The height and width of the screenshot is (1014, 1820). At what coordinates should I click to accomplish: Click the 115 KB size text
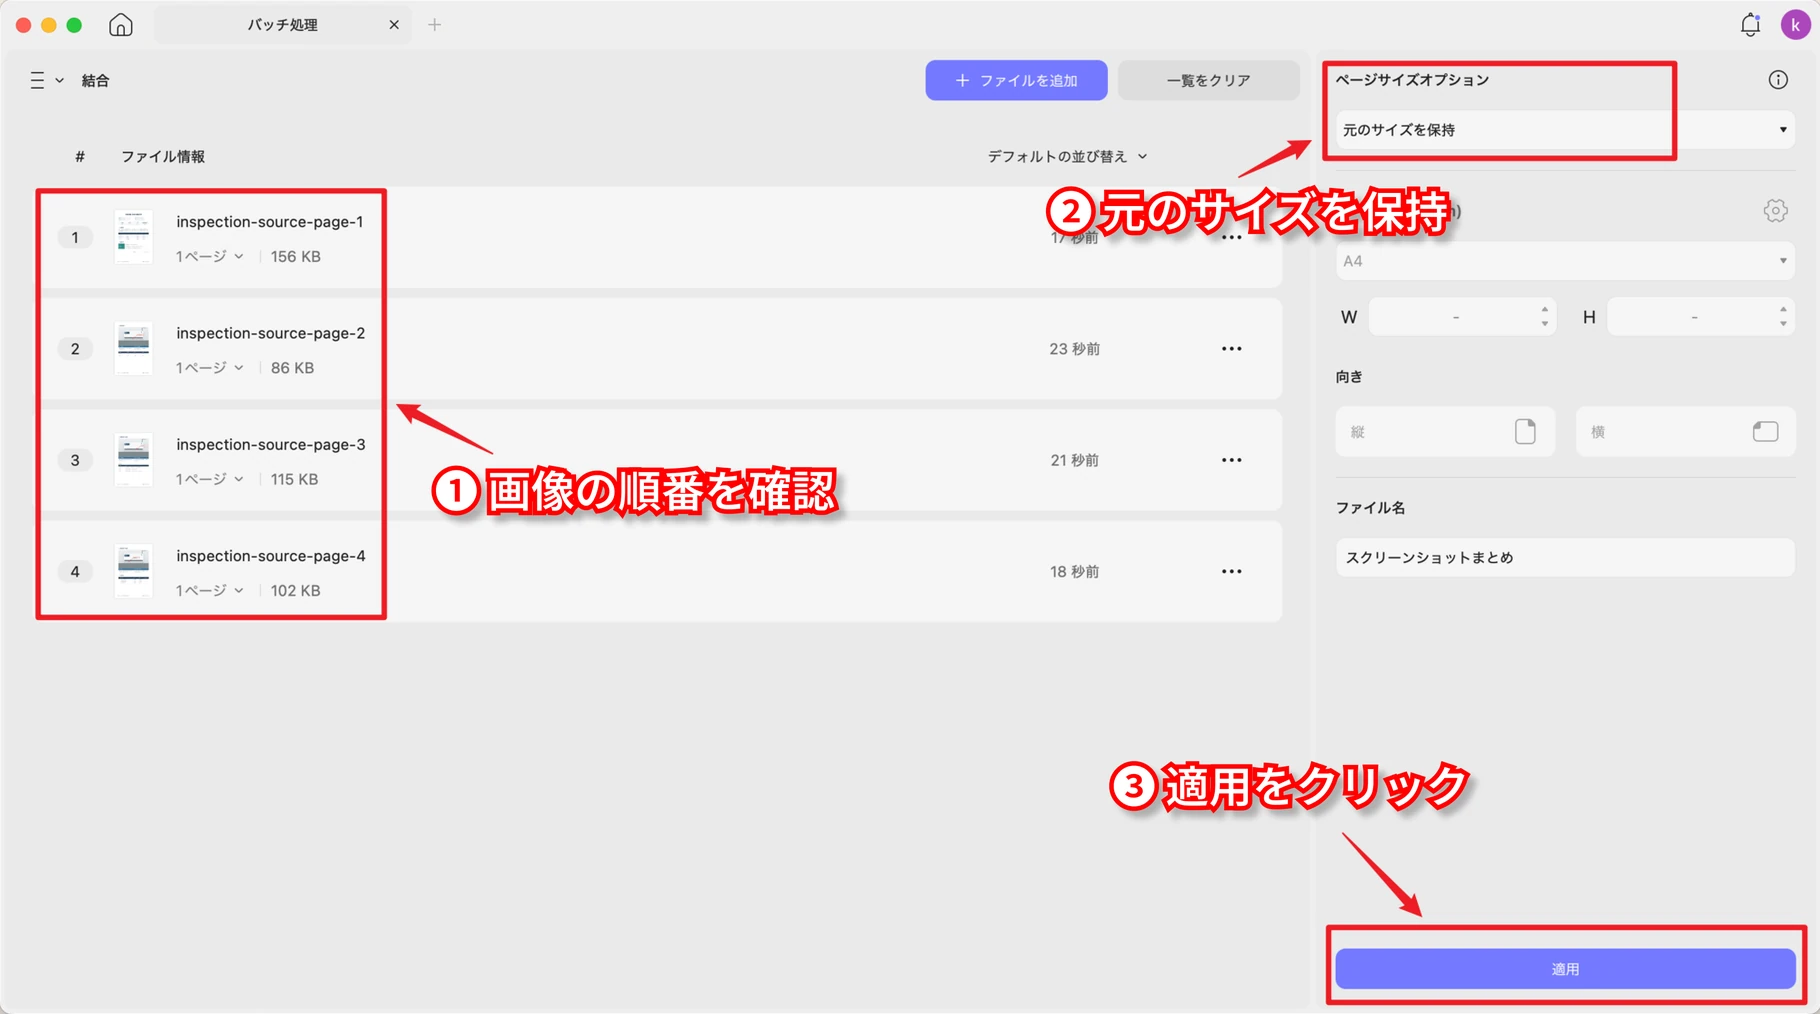tap(294, 479)
